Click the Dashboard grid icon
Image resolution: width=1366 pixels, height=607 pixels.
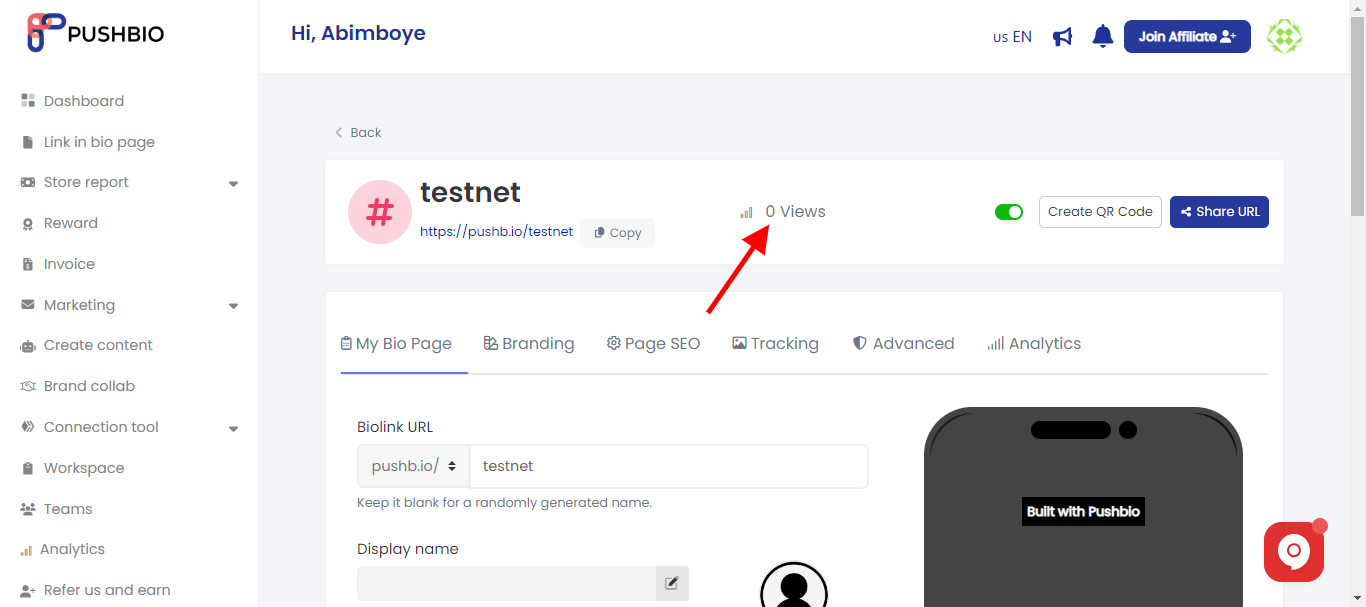pyautogui.click(x=28, y=101)
